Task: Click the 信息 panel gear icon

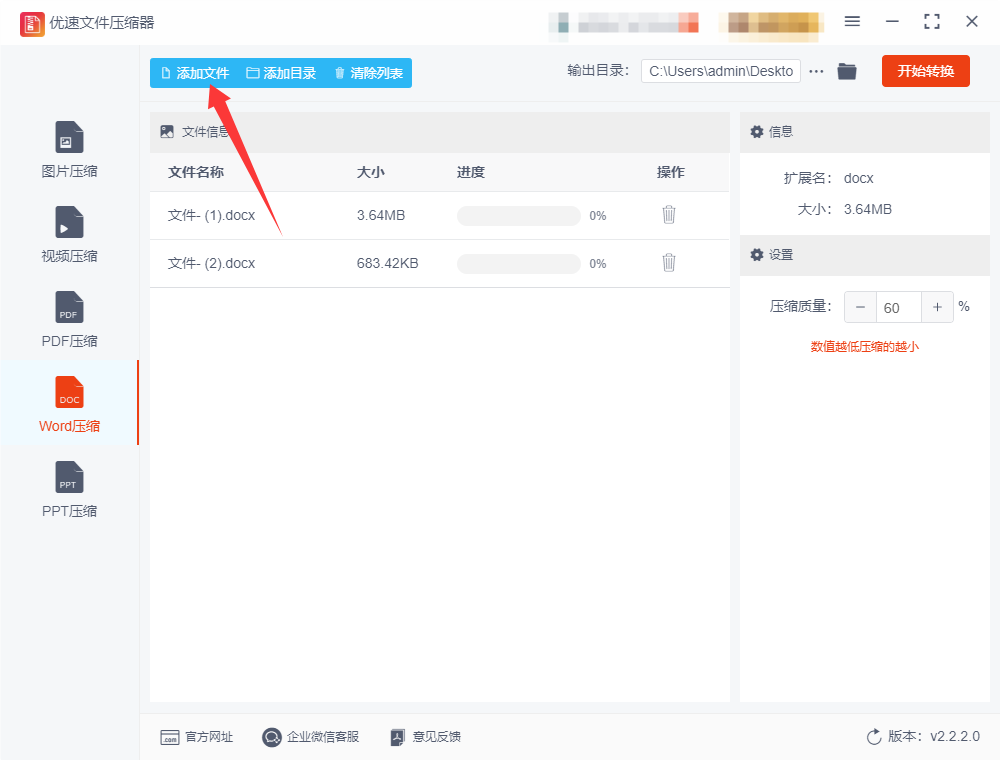Action: pos(756,132)
